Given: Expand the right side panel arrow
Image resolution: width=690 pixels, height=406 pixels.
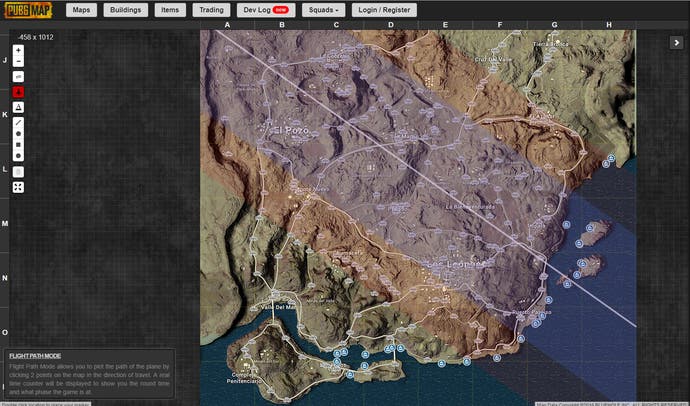Looking at the screenshot, I should pyautogui.click(x=676, y=43).
